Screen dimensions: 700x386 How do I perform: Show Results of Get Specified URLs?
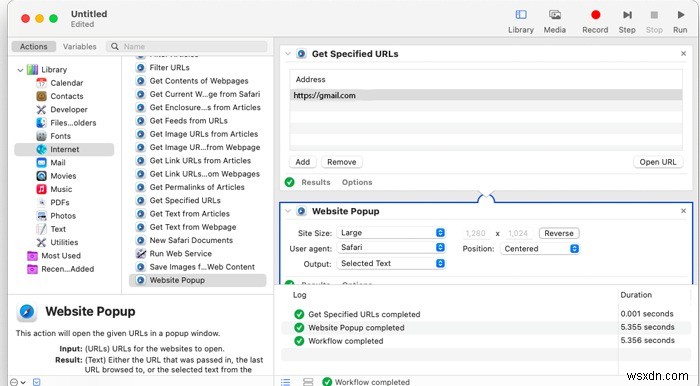pyautogui.click(x=316, y=183)
